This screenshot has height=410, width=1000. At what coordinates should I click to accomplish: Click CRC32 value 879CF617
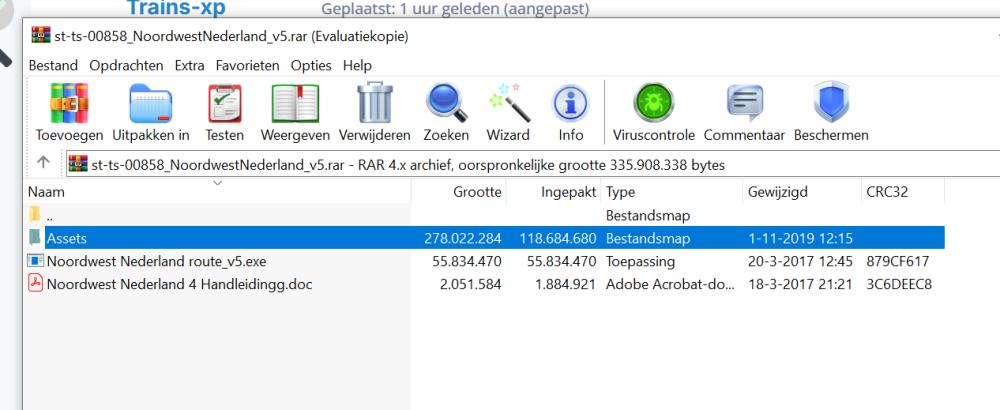[x=899, y=261]
